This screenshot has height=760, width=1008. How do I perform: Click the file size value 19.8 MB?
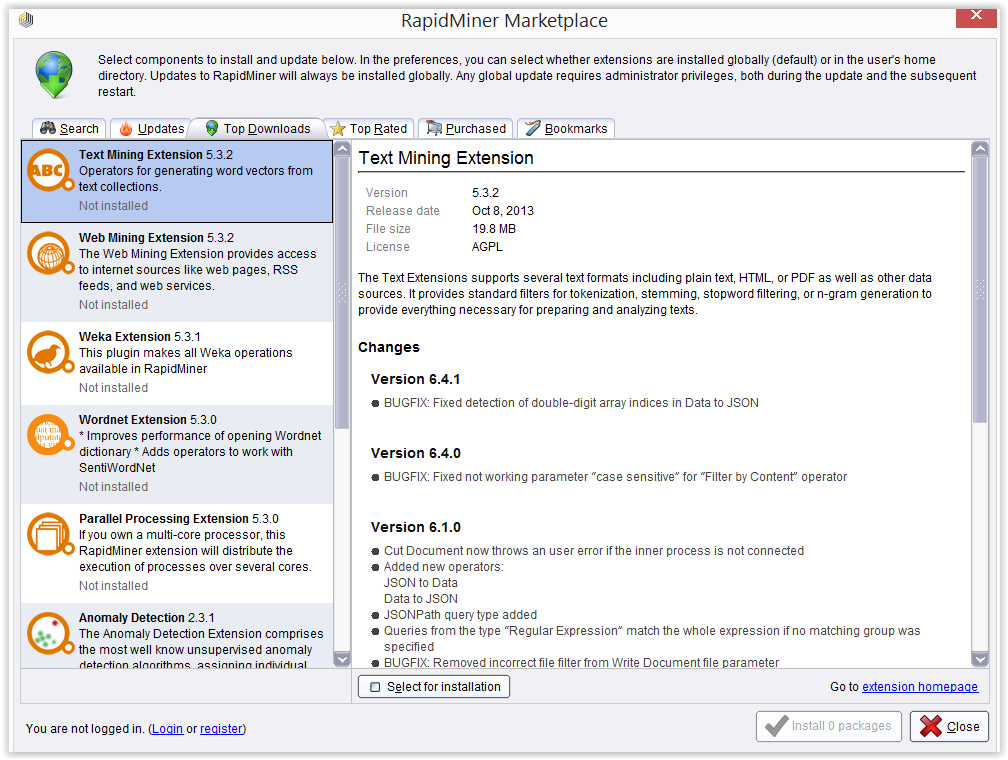click(494, 229)
